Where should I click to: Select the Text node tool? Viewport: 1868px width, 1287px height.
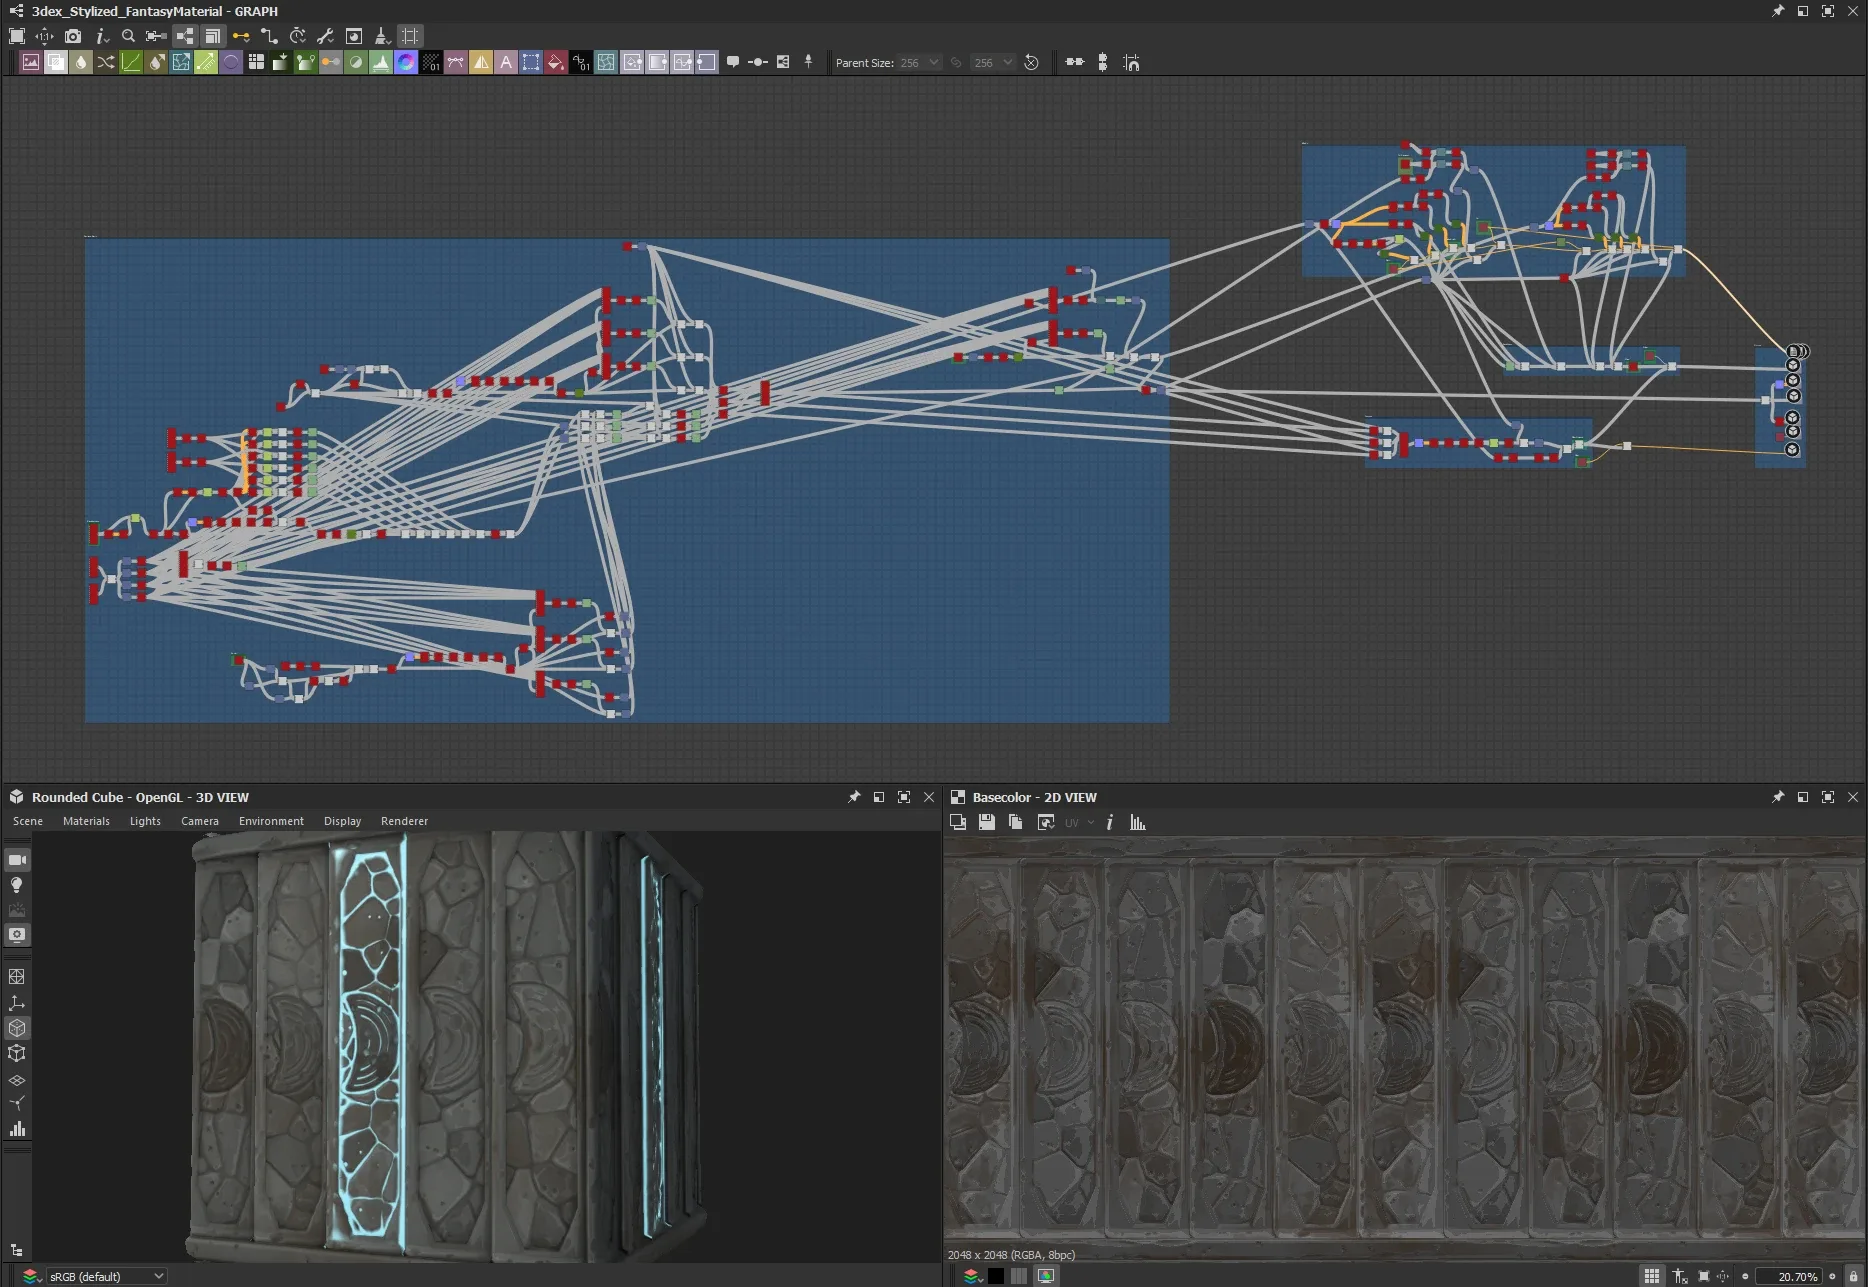[x=506, y=61]
